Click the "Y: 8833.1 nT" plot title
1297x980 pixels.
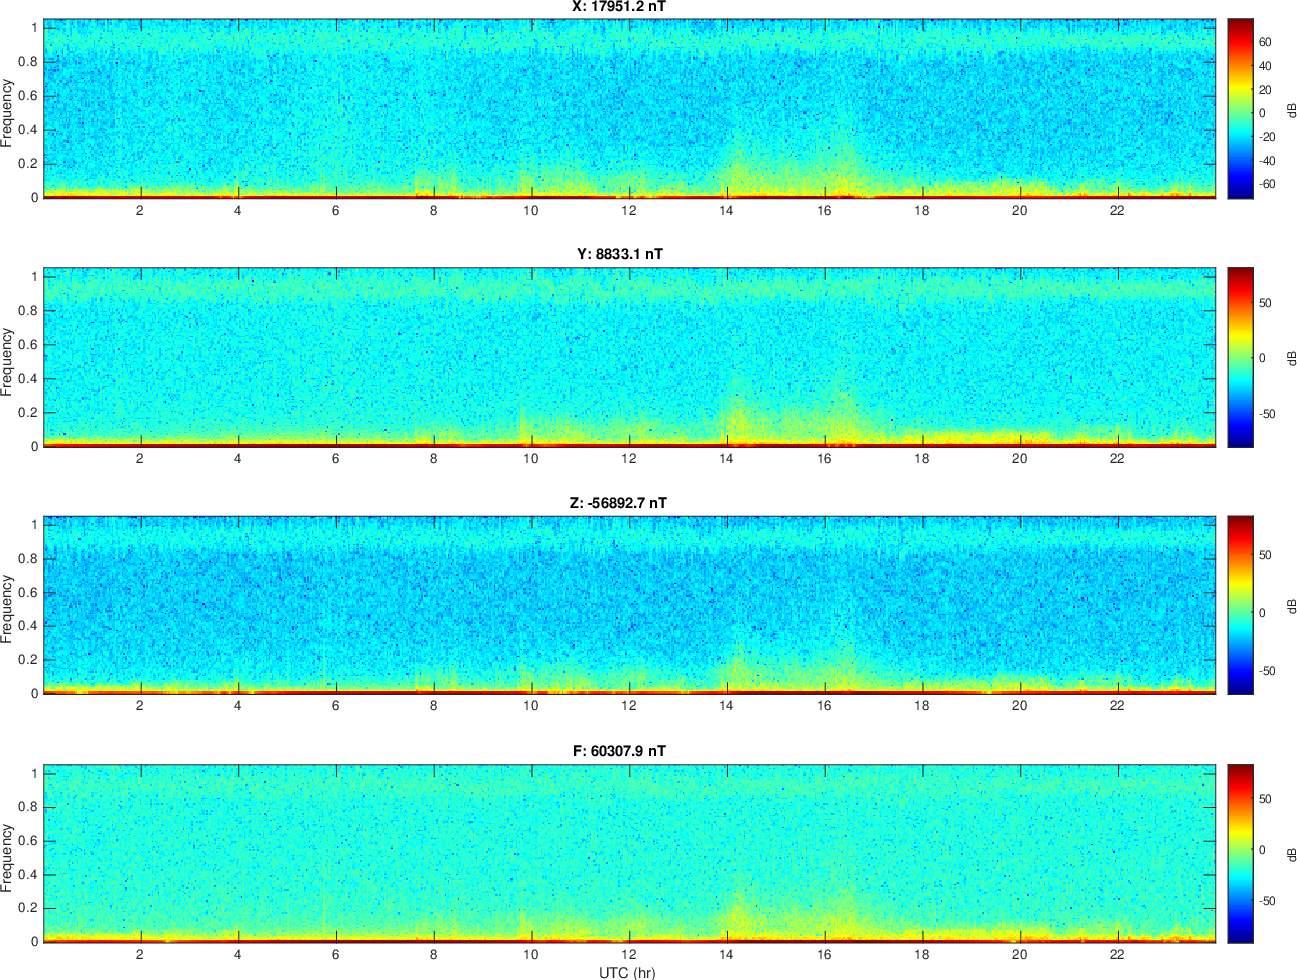[619, 254]
